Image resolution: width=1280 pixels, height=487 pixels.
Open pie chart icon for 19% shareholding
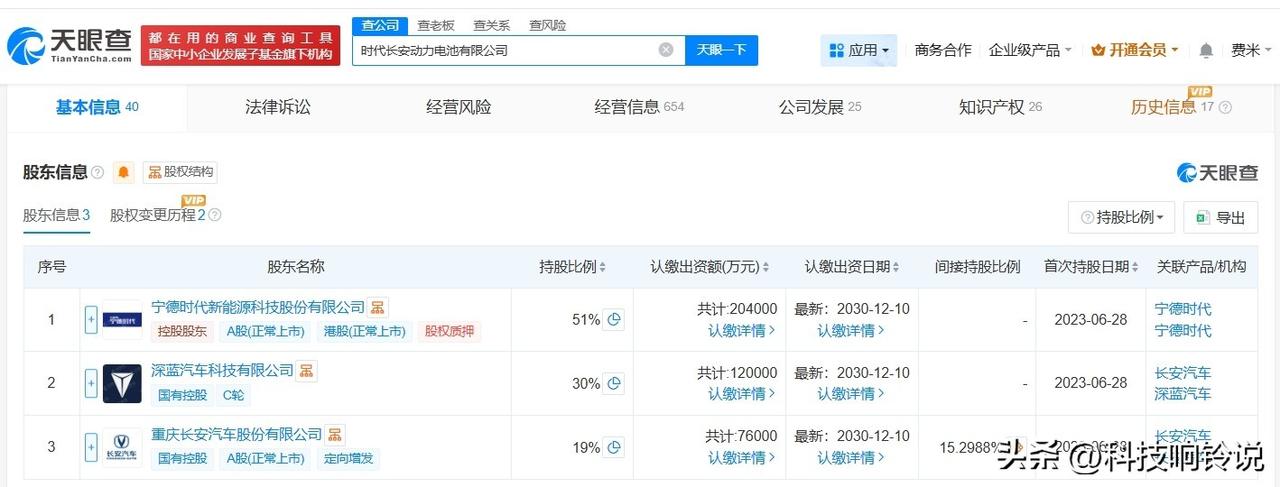tap(614, 447)
